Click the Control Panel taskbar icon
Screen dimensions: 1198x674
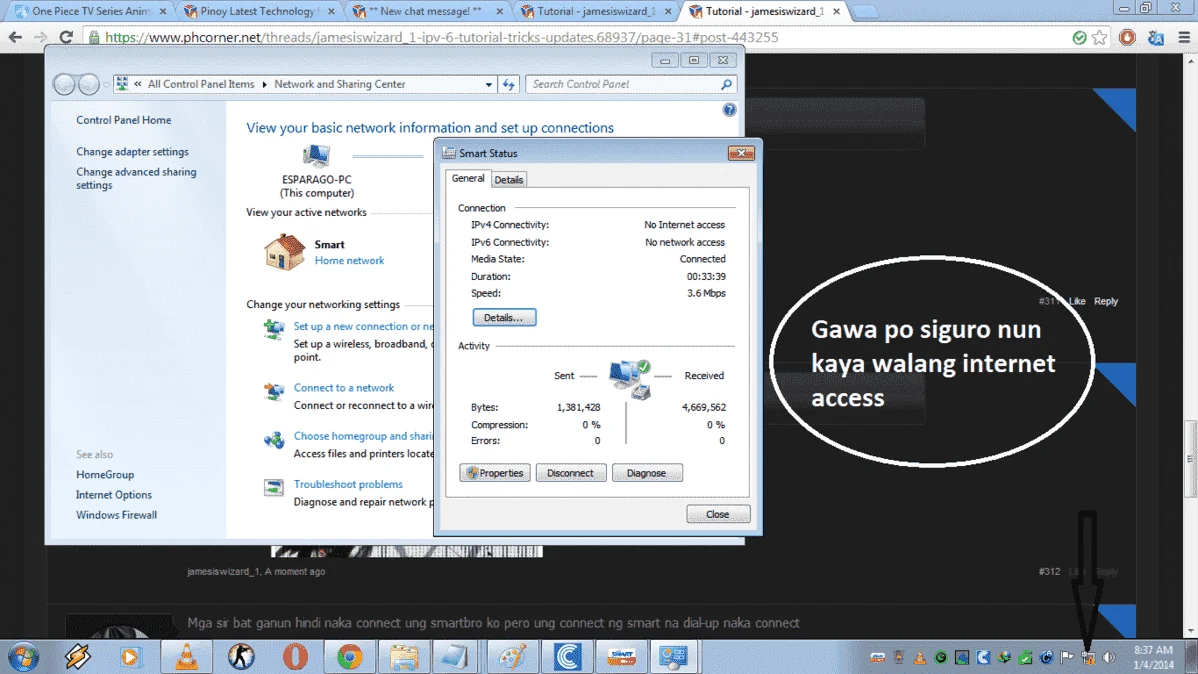[673, 656]
